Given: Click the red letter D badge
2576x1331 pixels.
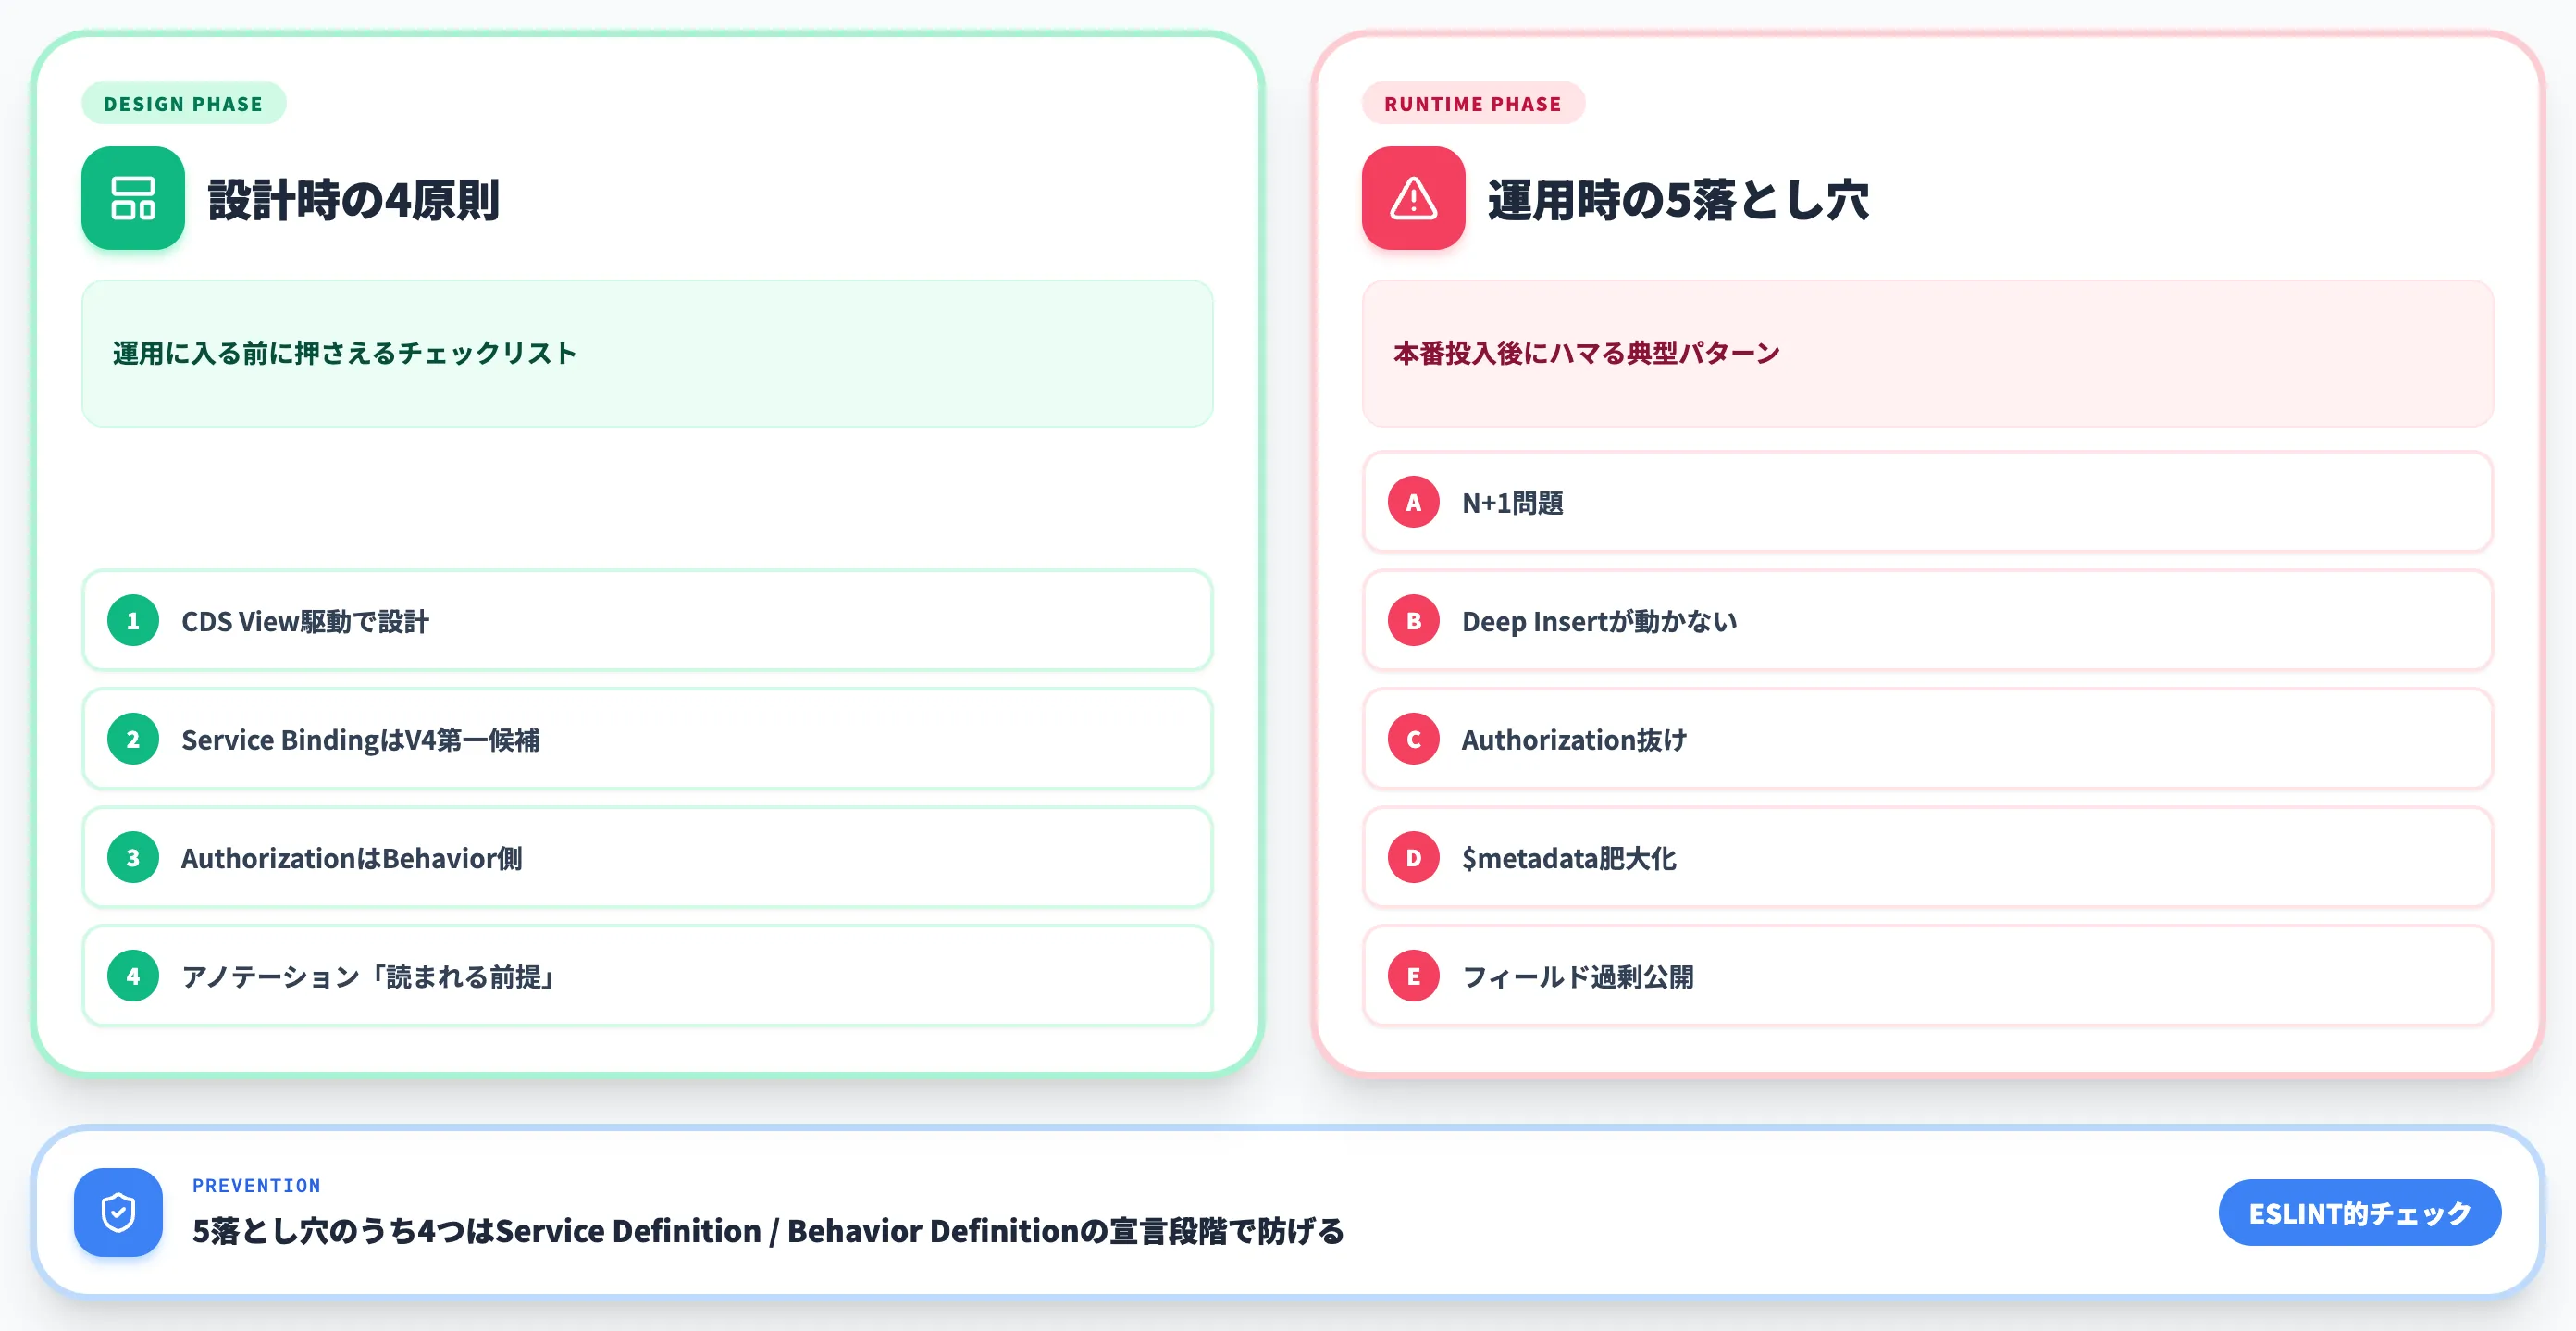Looking at the screenshot, I should [1413, 858].
